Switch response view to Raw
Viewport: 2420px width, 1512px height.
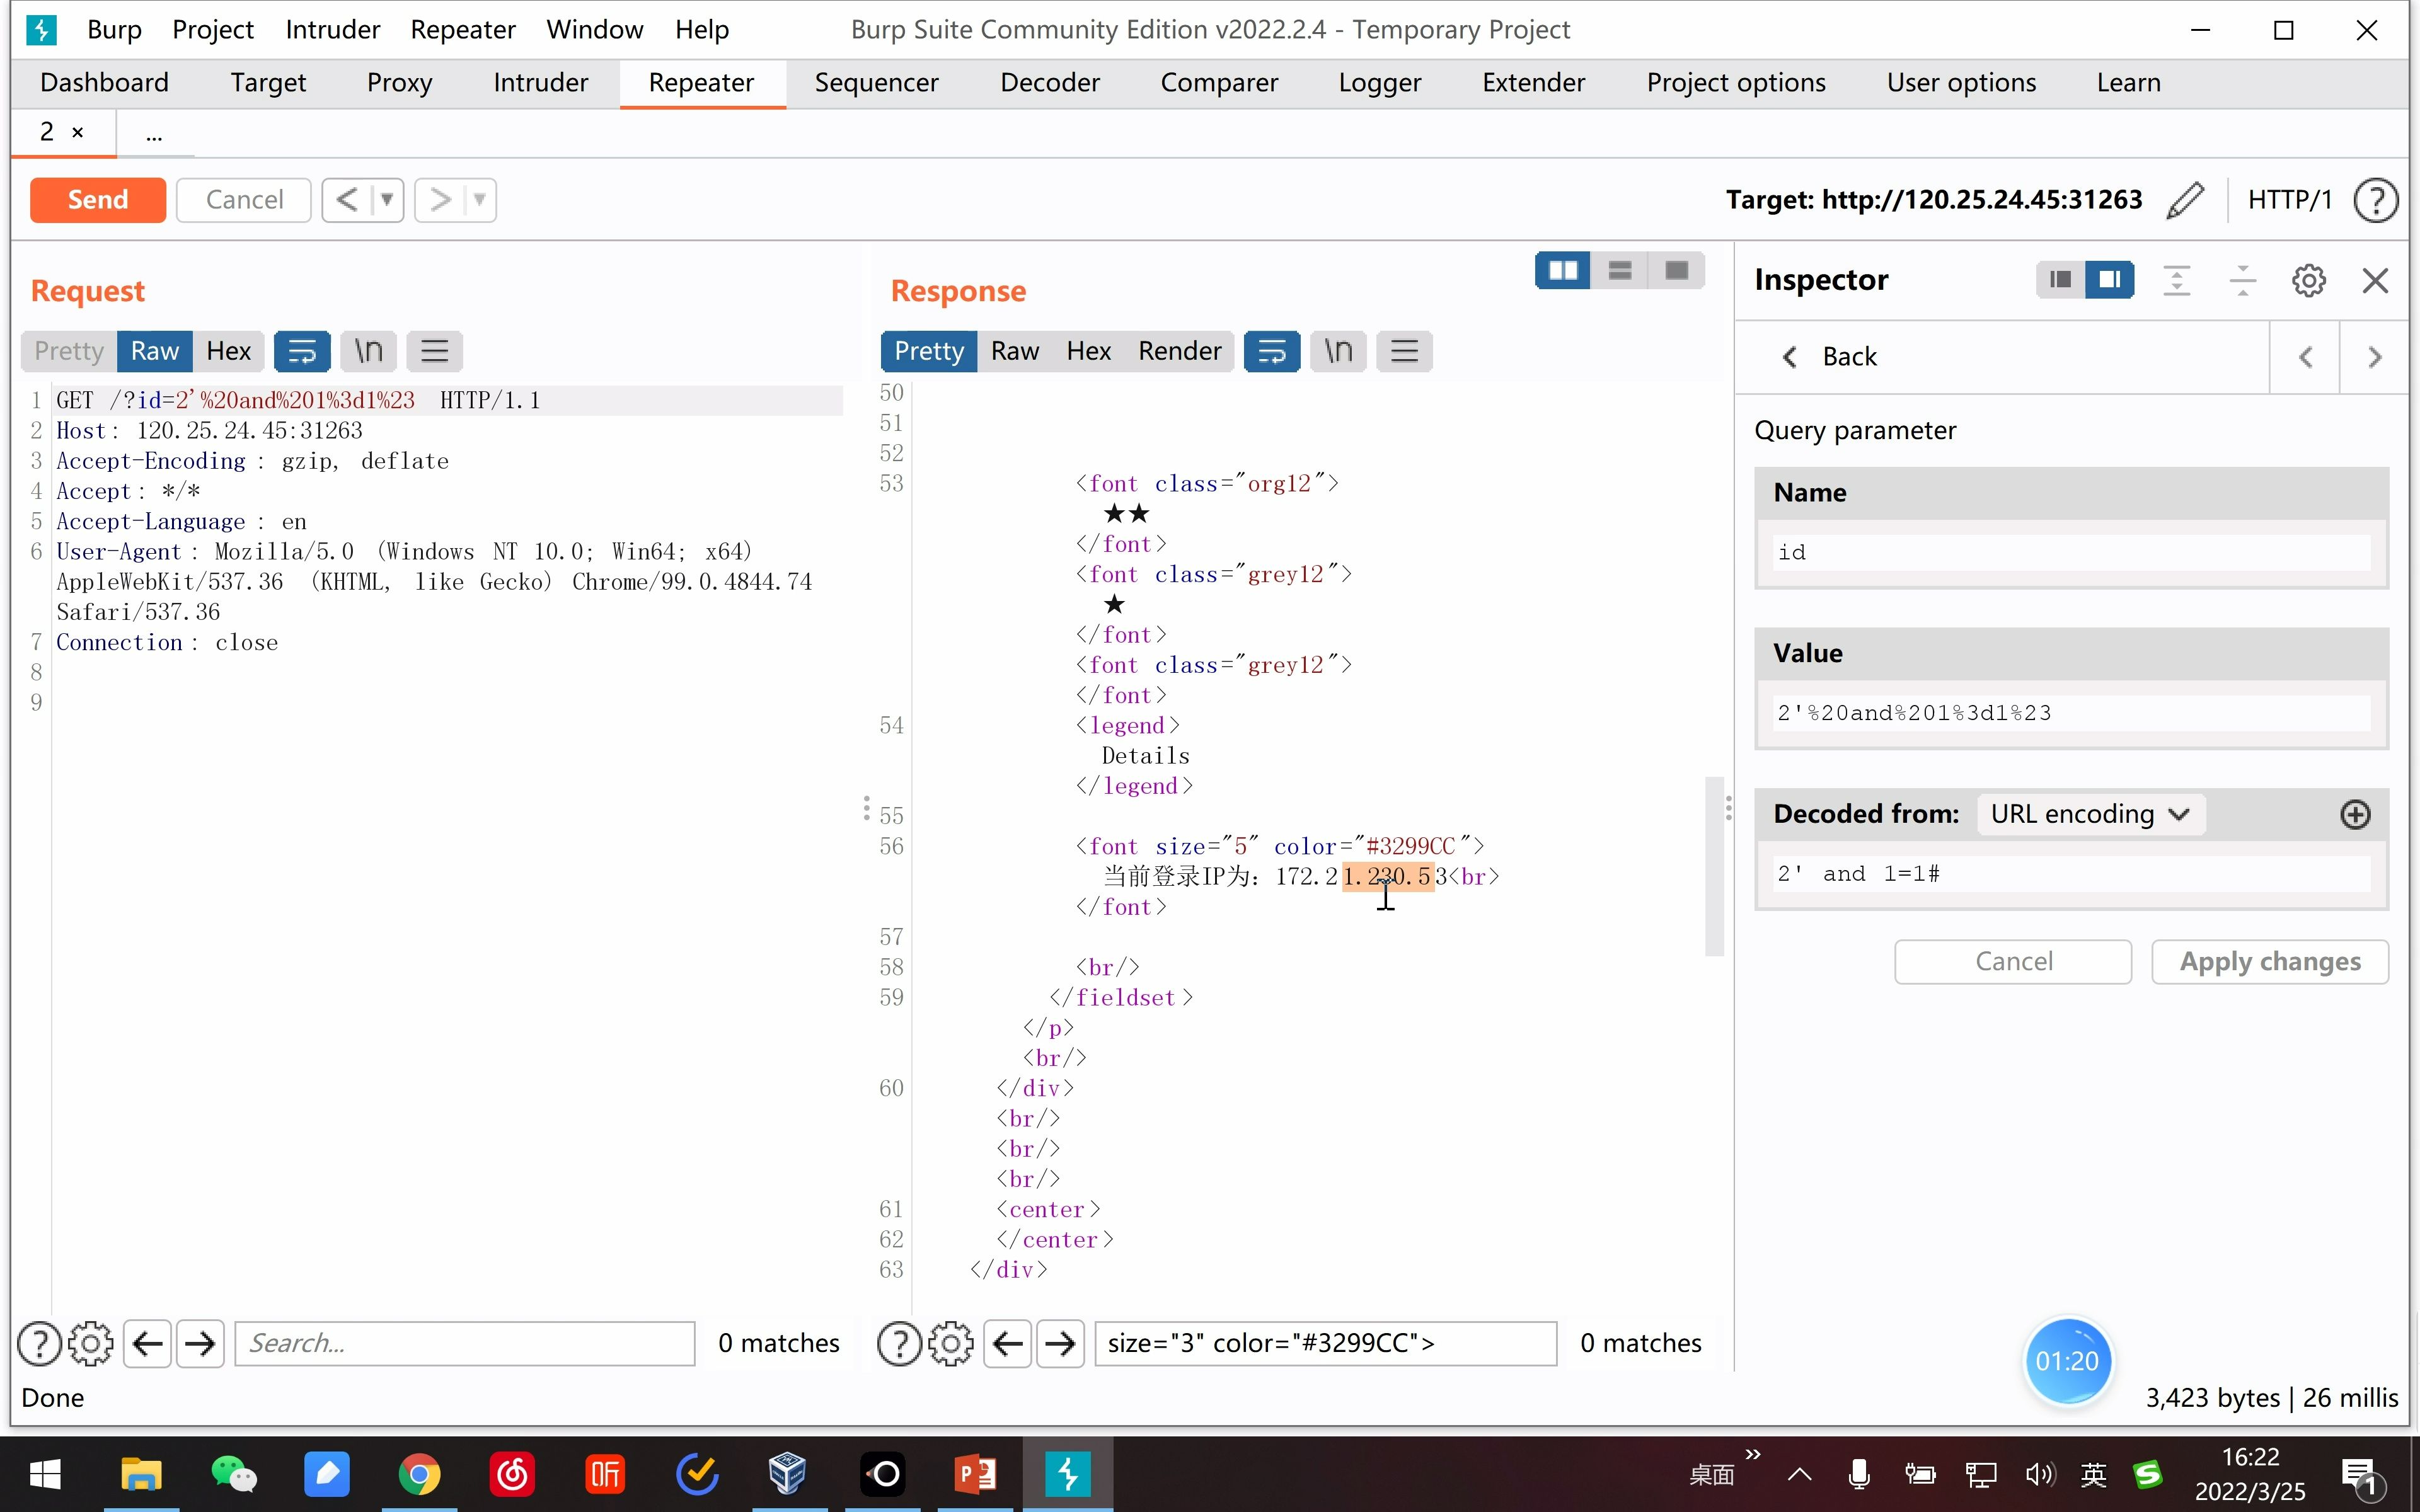[x=1015, y=351]
